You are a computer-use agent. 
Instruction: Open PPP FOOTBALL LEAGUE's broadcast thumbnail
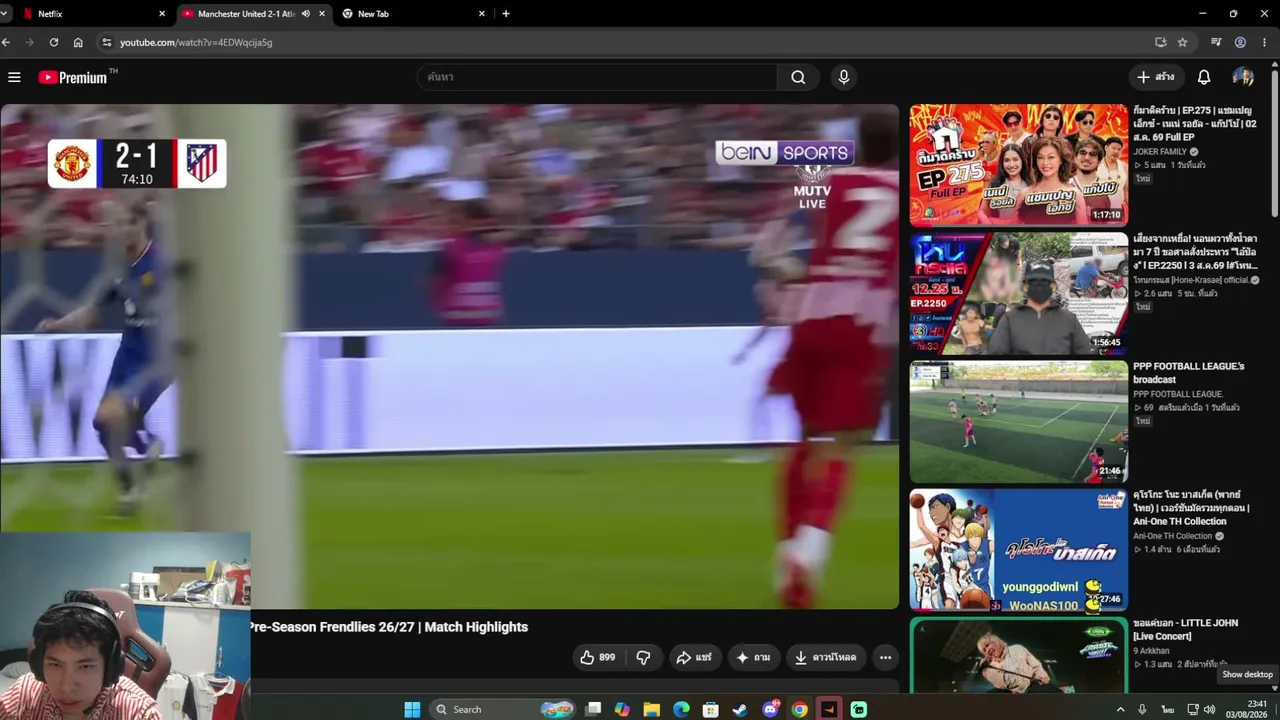click(x=1019, y=422)
